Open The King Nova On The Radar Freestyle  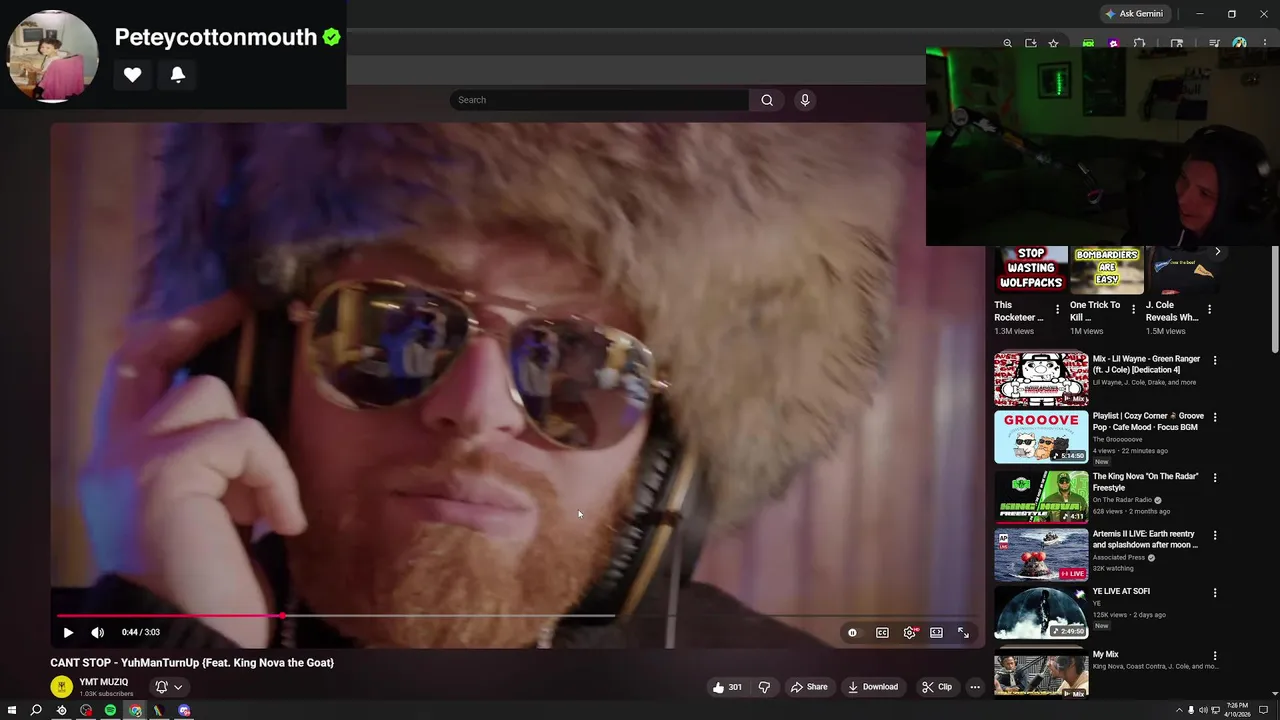pos(1145,482)
